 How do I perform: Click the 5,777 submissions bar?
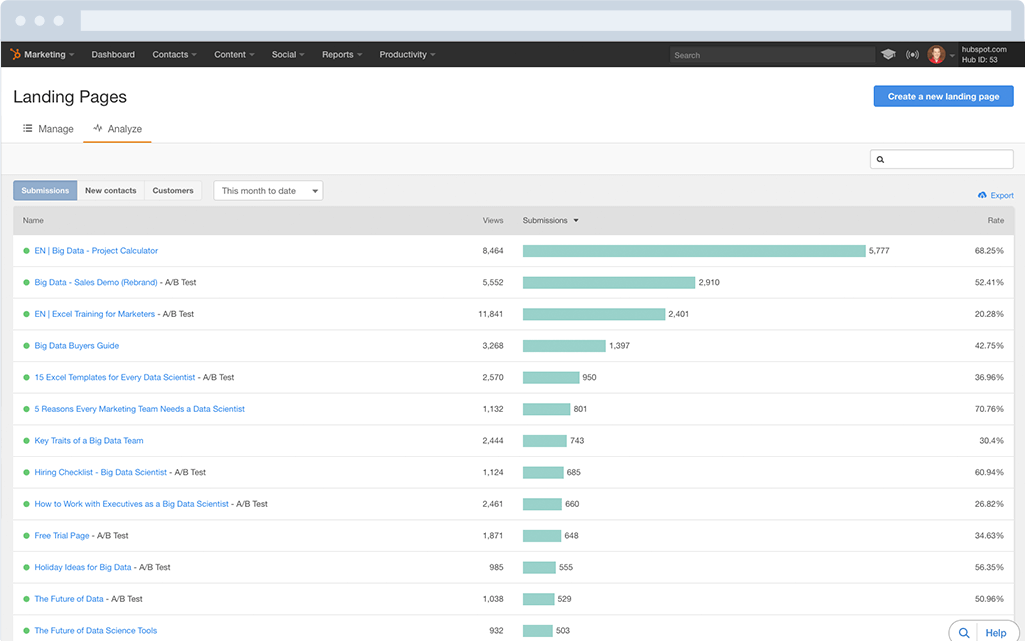[x=694, y=251]
